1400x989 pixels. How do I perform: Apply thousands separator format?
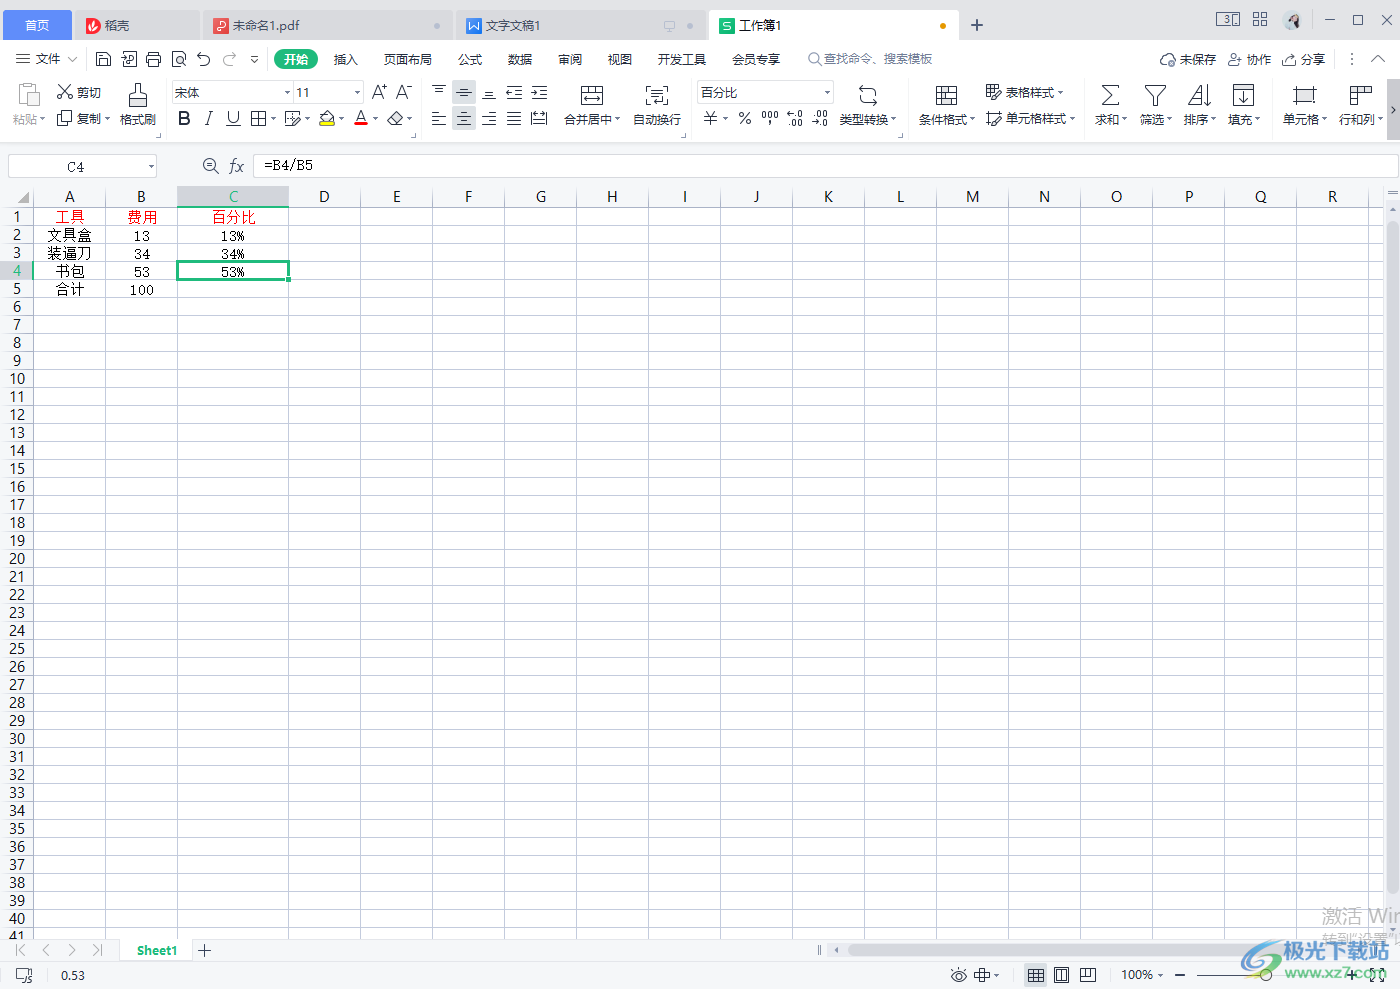(x=770, y=119)
